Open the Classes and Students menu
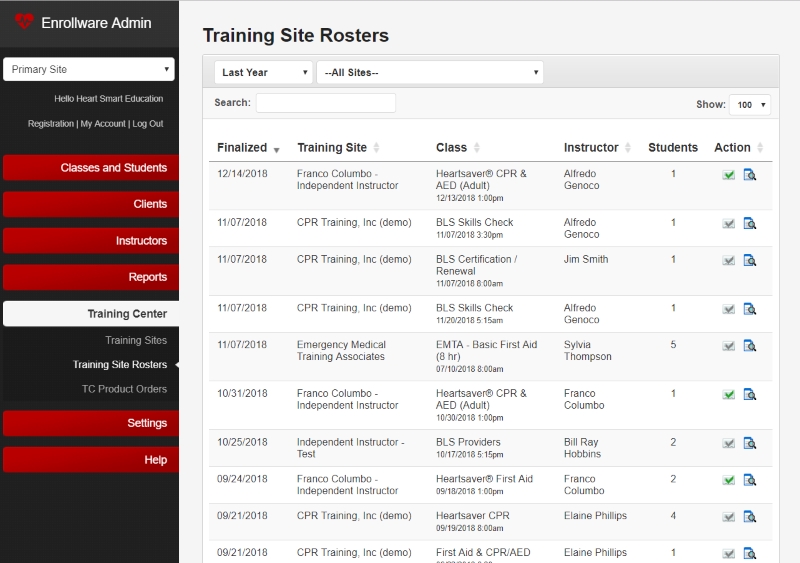800x563 pixels. [x=91, y=167]
